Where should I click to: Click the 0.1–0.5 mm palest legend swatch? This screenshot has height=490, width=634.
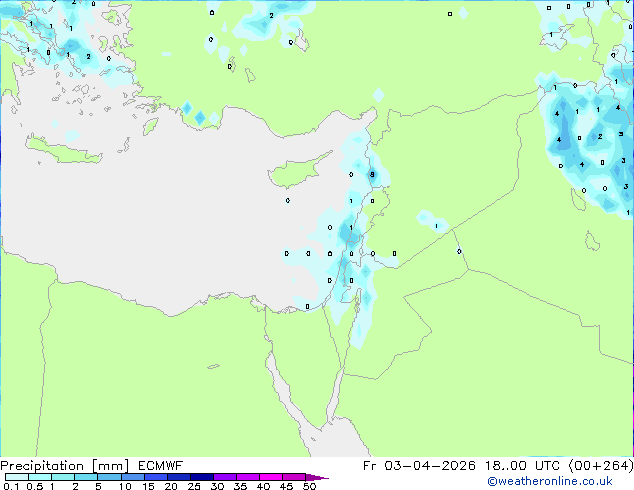coord(17,477)
